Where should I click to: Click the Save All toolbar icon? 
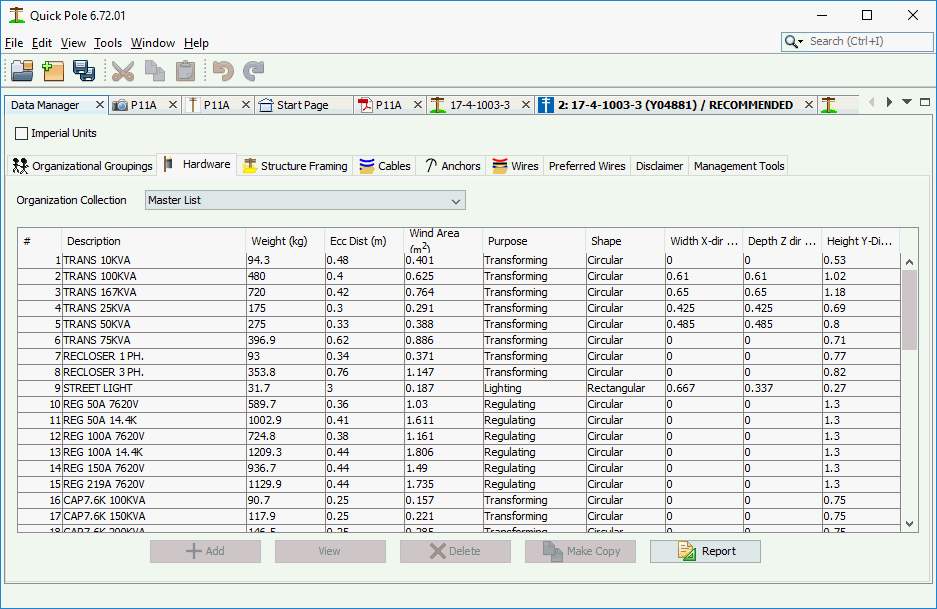tap(84, 71)
